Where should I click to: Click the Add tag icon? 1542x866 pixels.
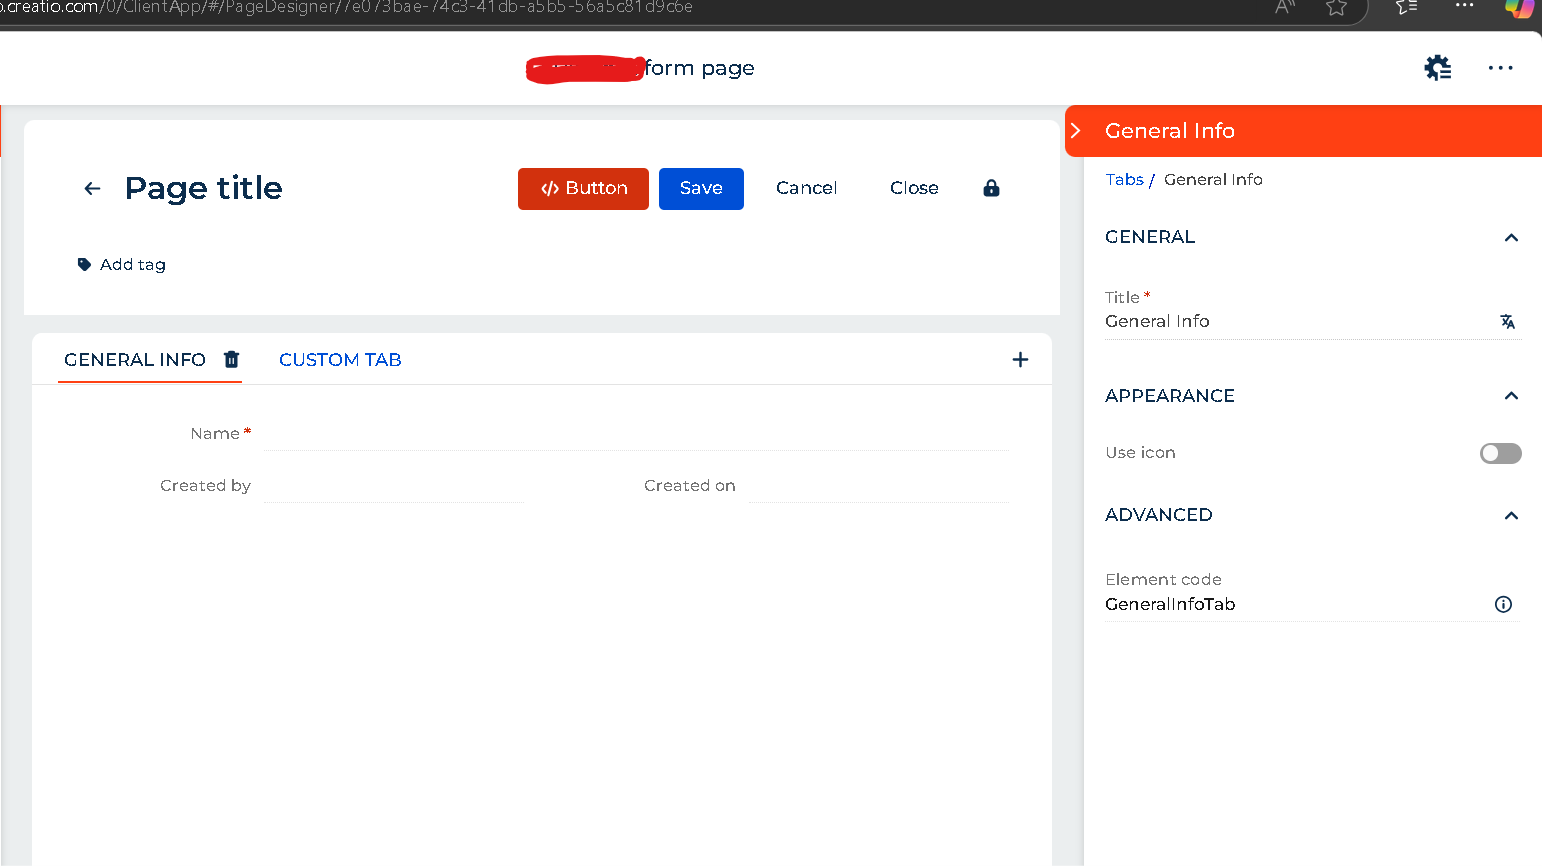[84, 264]
